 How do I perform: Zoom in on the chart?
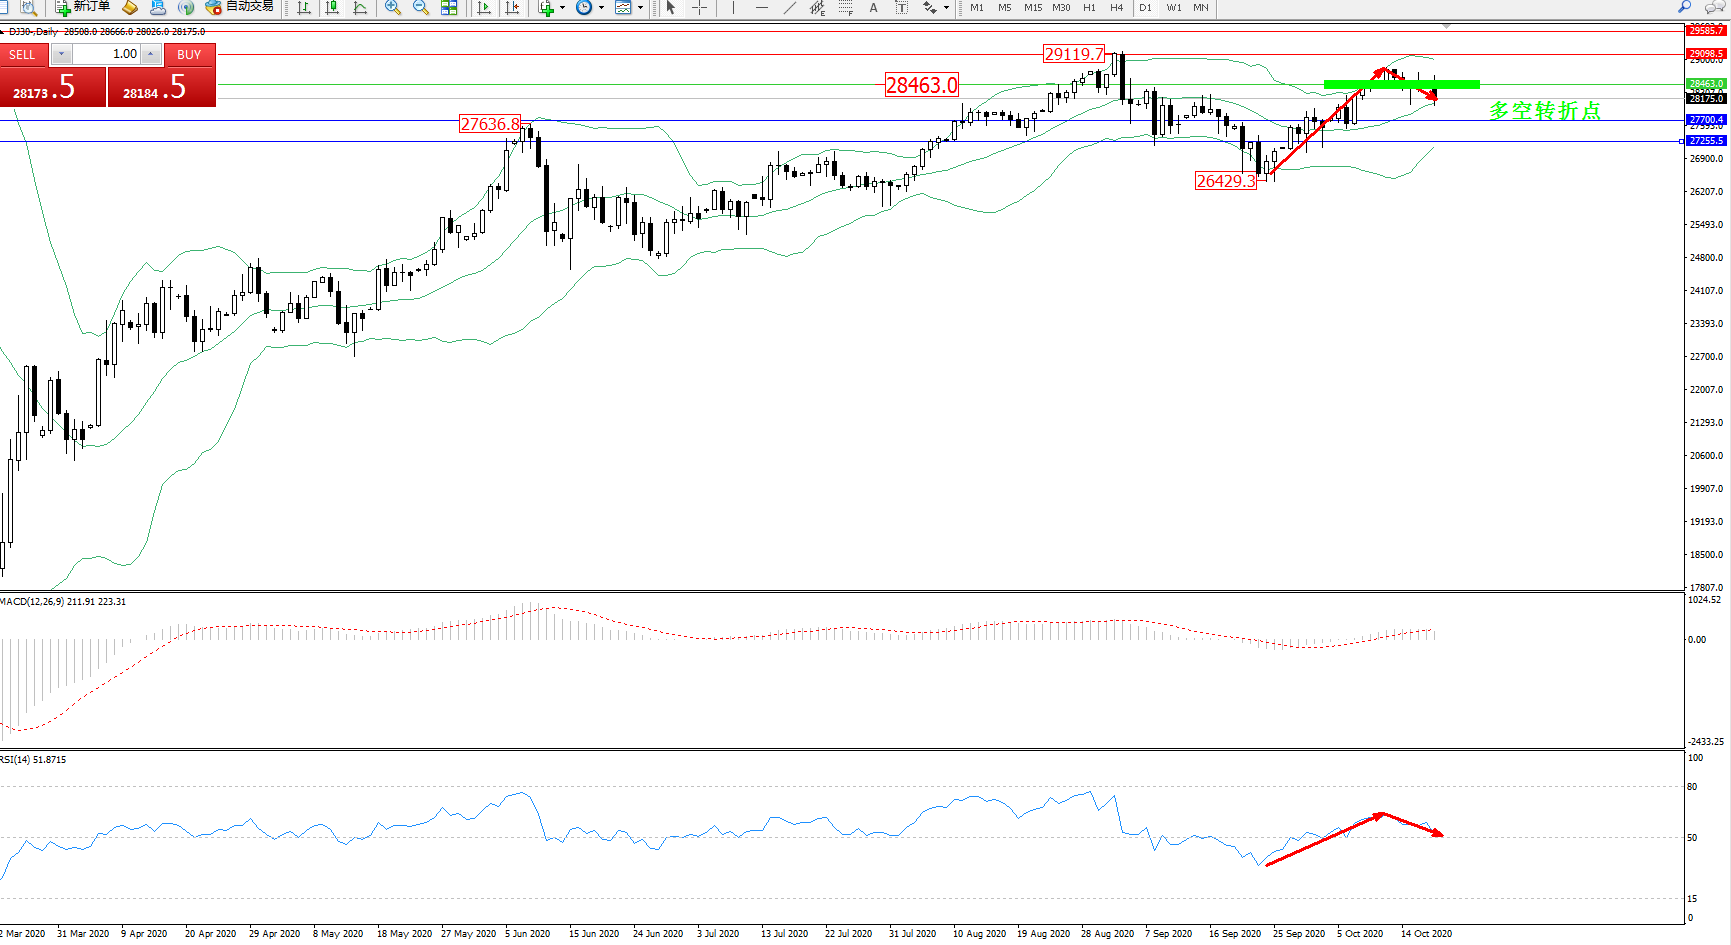tap(393, 8)
